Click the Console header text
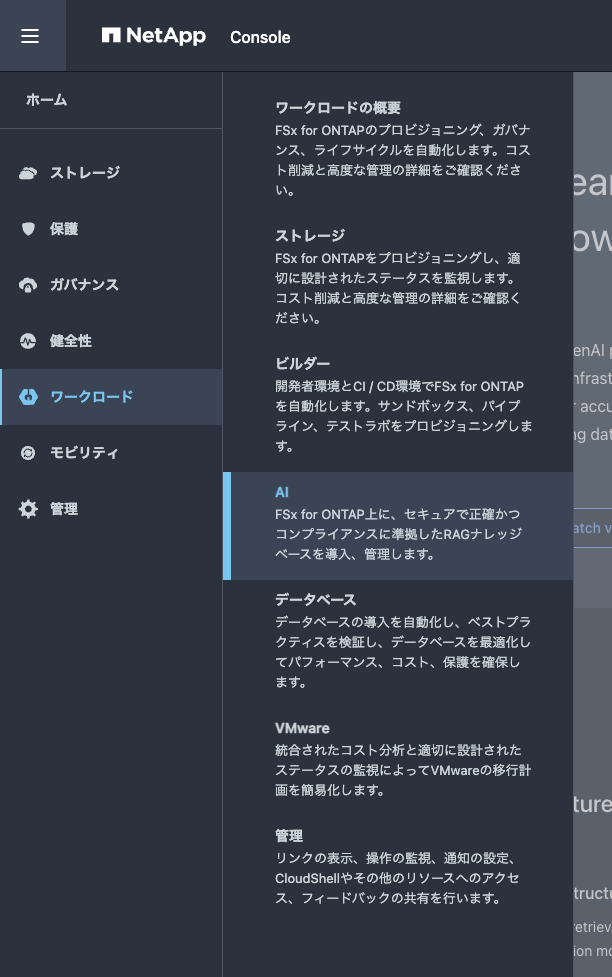This screenshot has width=612, height=977. pyautogui.click(x=260, y=37)
